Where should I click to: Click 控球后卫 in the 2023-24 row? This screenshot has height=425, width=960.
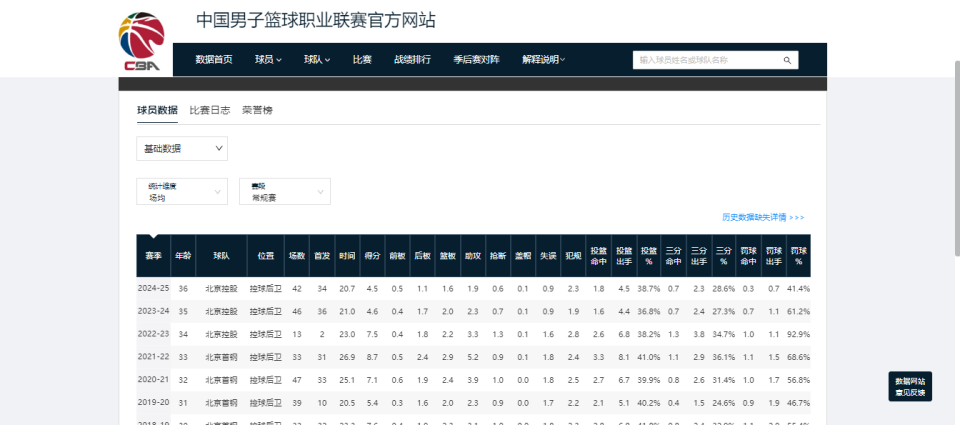[266, 311]
